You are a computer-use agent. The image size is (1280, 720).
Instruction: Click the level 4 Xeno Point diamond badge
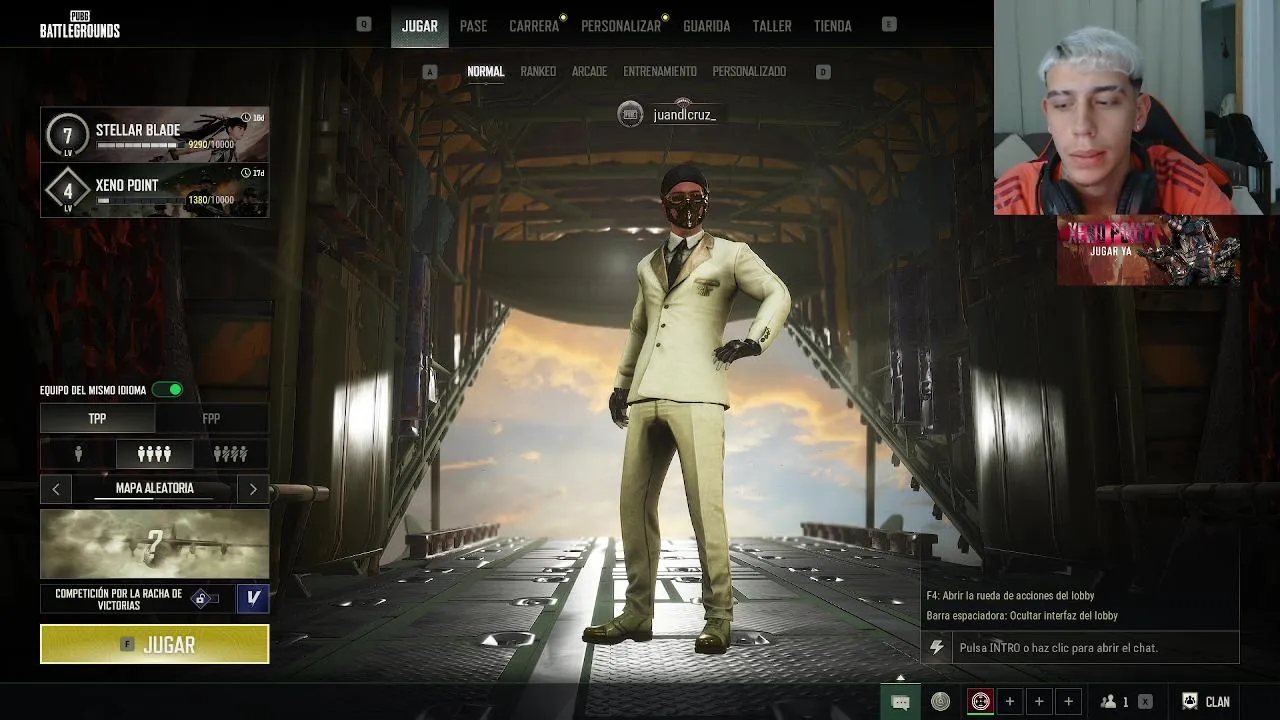[68, 190]
